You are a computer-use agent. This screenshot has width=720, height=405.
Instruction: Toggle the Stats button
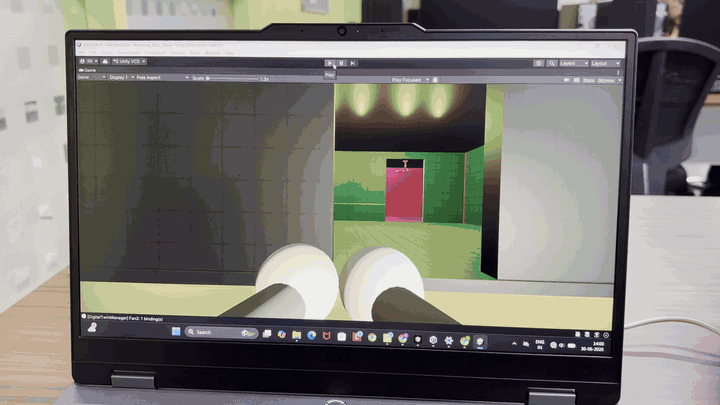(x=588, y=80)
